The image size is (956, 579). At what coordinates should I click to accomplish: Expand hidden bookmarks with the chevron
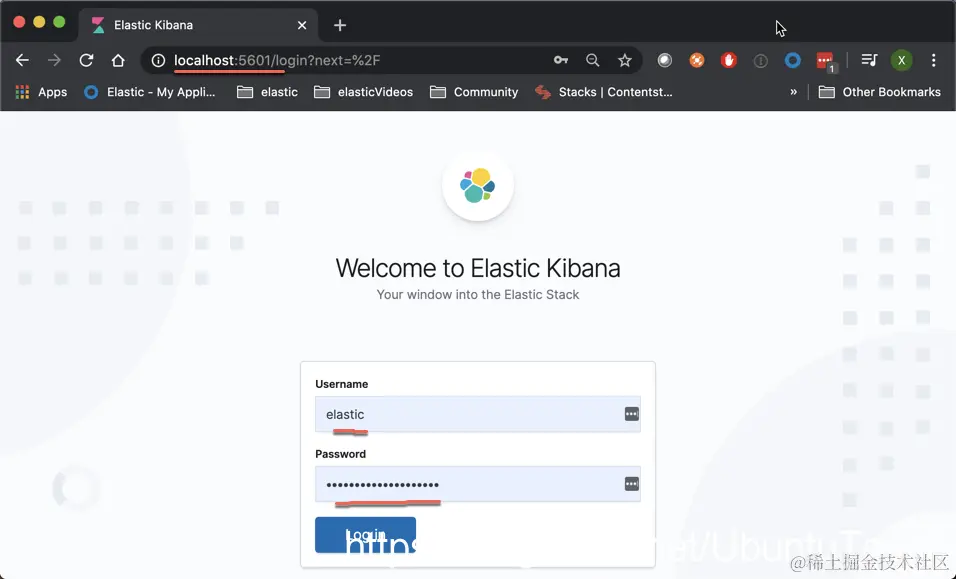coord(793,92)
